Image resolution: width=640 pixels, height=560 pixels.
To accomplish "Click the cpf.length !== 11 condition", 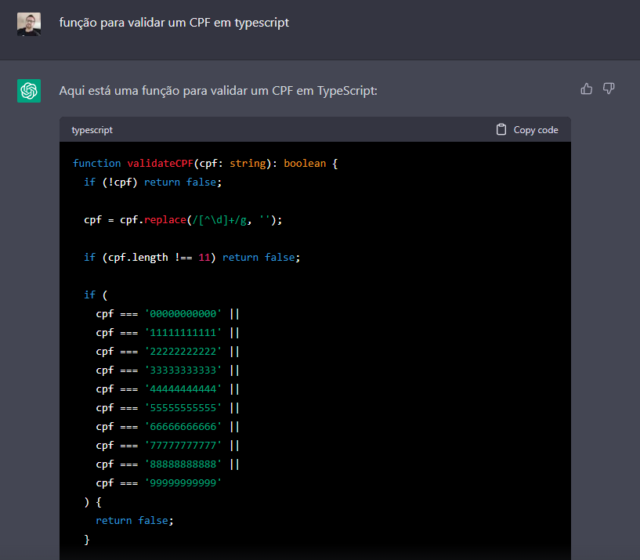I will pos(156,257).
